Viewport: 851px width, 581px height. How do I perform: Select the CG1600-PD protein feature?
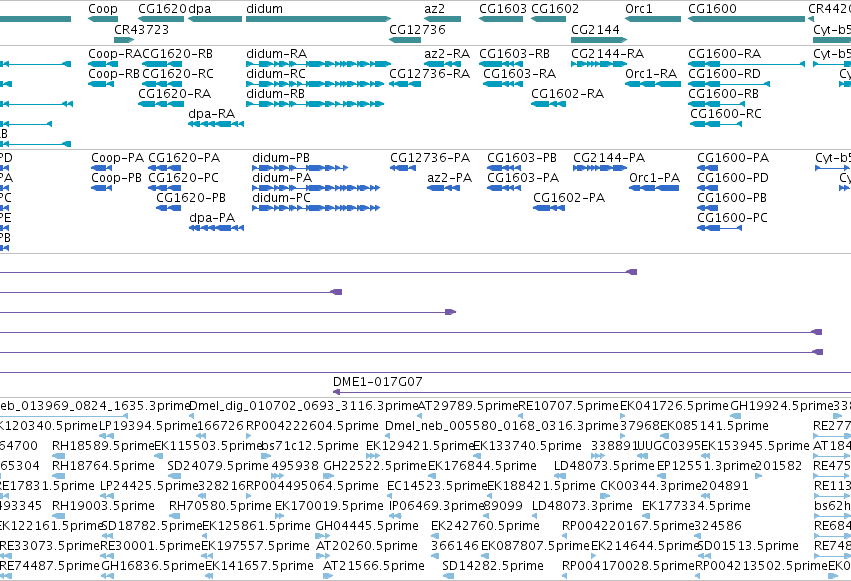[707, 188]
